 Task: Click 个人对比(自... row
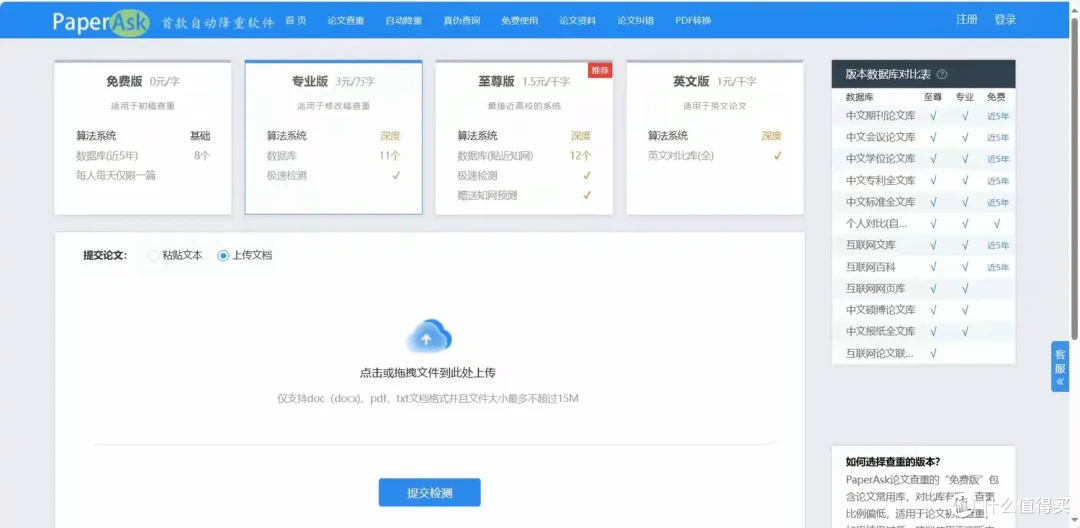tap(924, 224)
